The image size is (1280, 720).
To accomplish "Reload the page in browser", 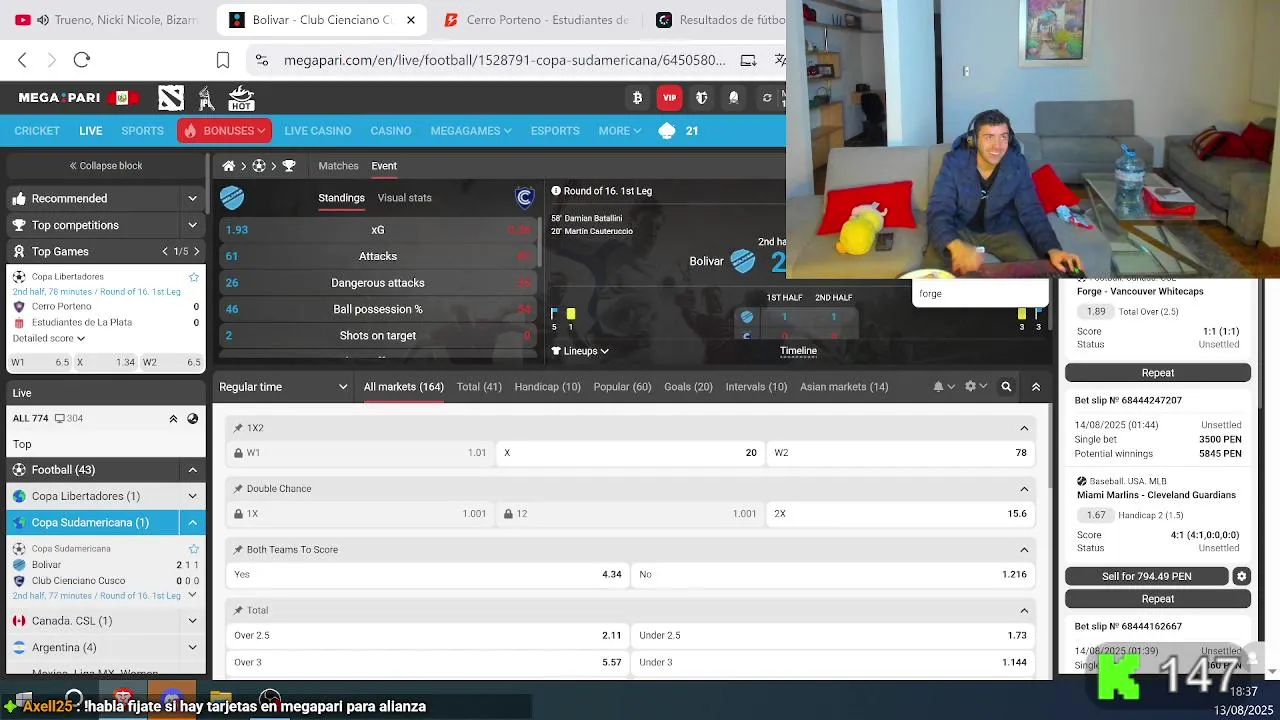I will tap(82, 60).
